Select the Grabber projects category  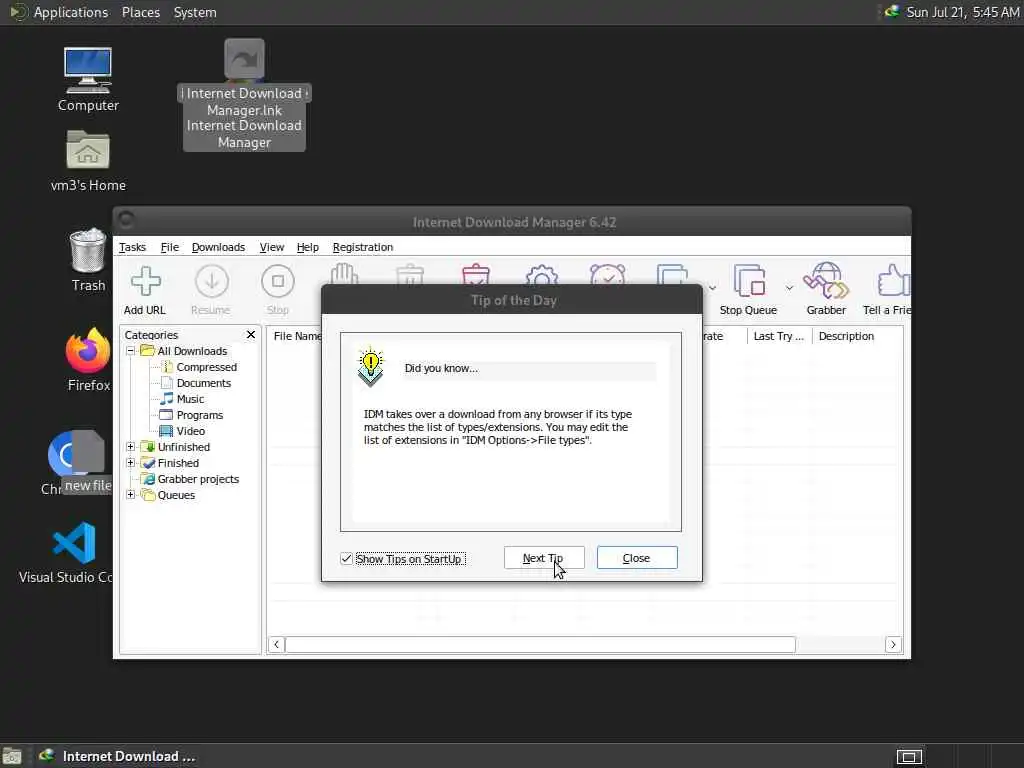tap(198, 479)
